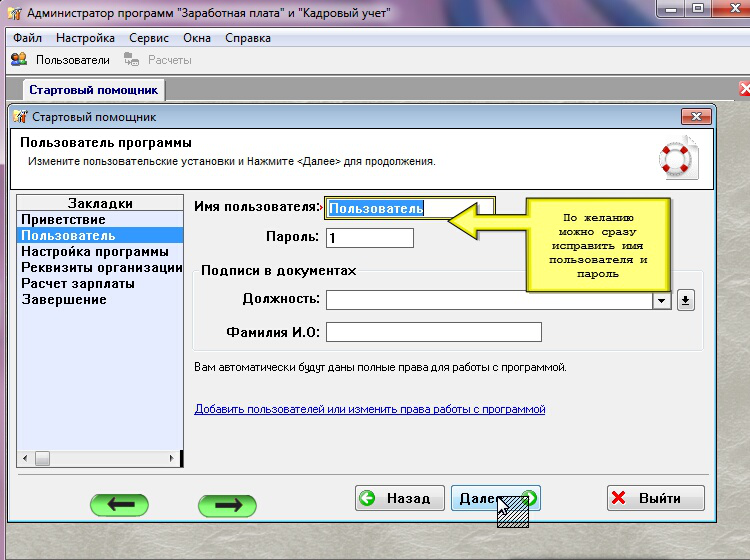Click the download-arrow button beside Должность
Screen dimensions: 750x560
(x=685, y=300)
